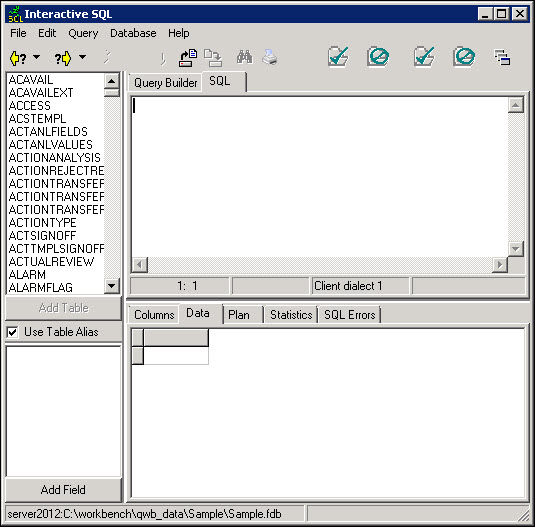
Task: Click the first checkmark commit icon
Action: (338, 57)
